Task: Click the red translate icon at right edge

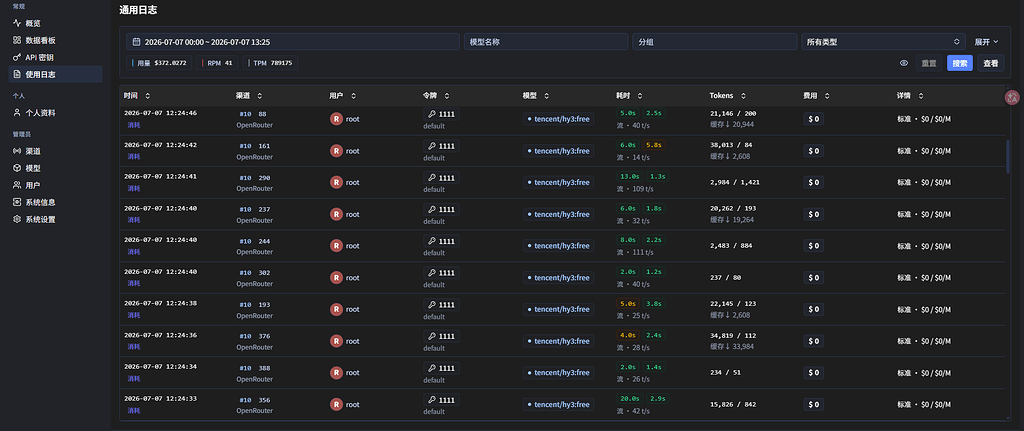Action: tap(1012, 98)
